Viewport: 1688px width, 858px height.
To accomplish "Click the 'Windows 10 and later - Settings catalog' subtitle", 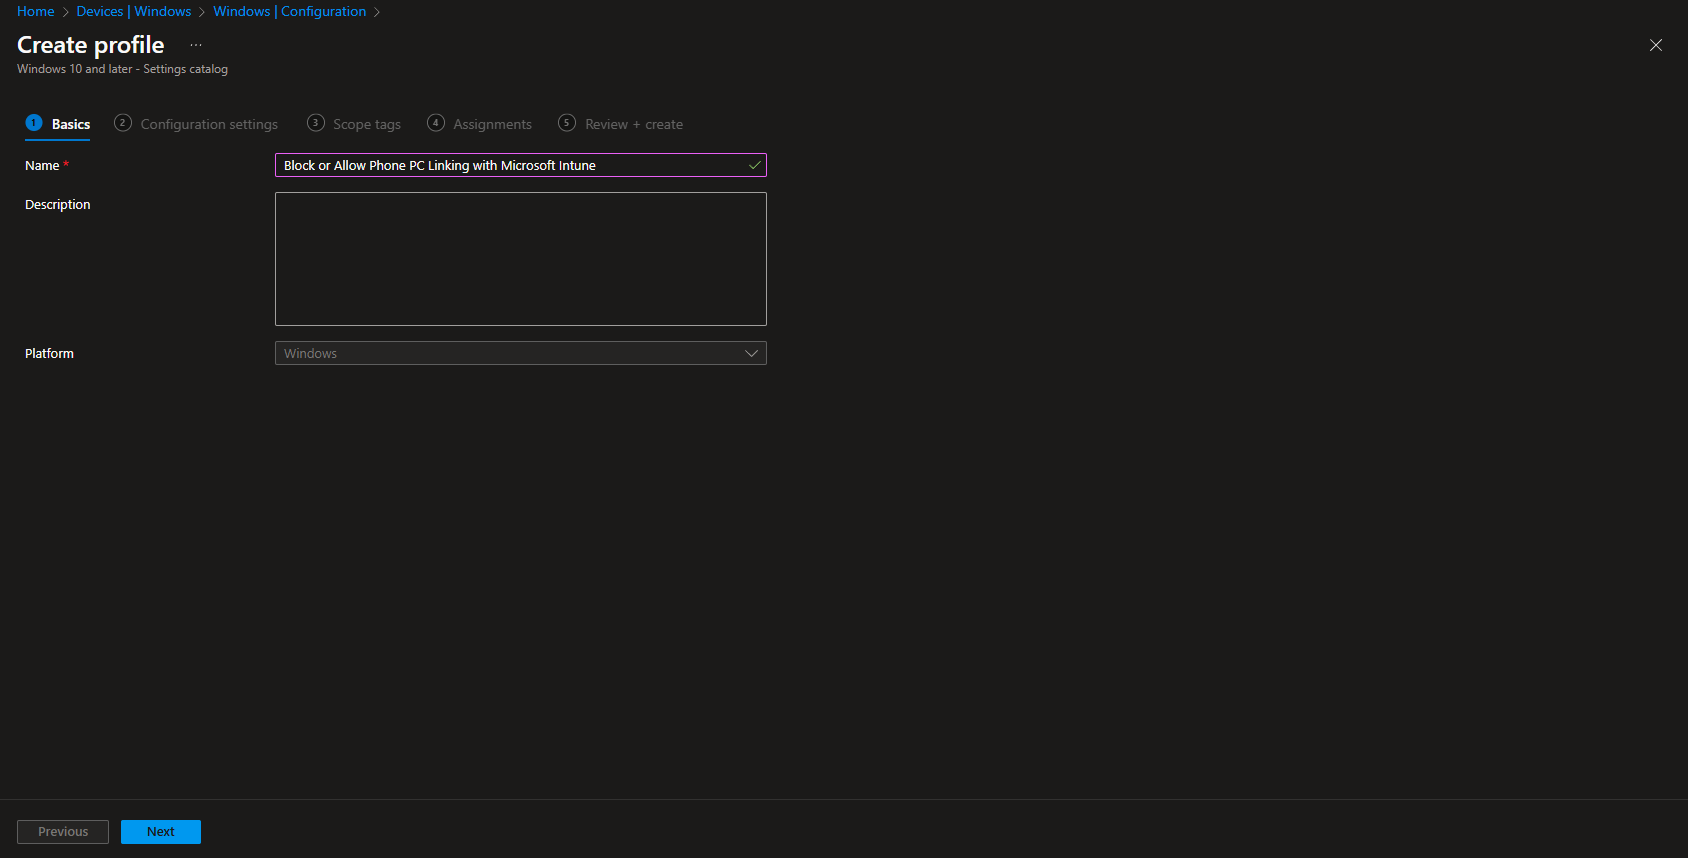I will pyautogui.click(x=122, y=69).
